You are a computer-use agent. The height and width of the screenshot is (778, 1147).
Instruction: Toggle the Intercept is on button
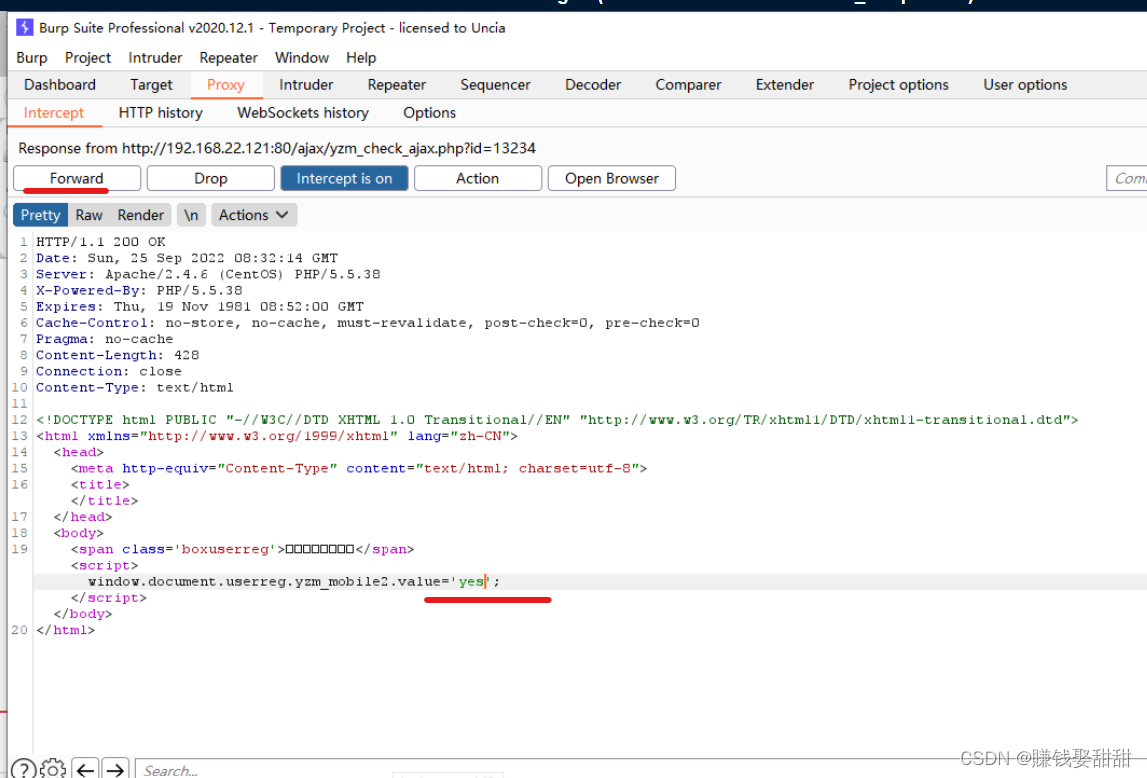click(x=344, y=178)
